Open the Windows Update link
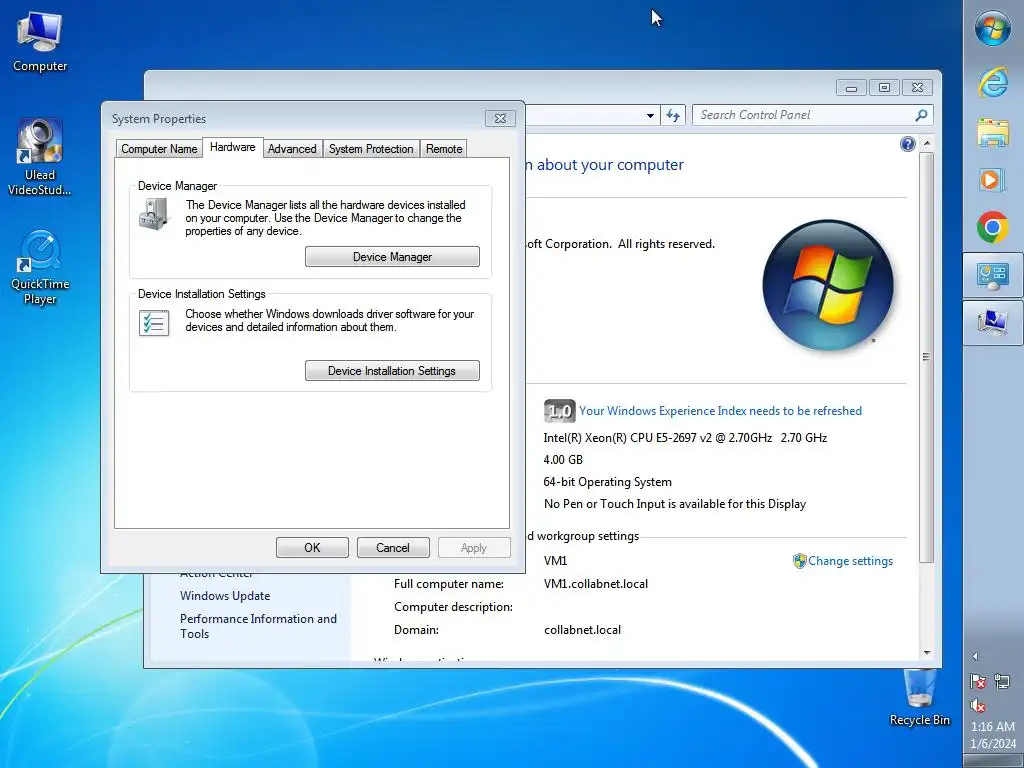Image resolution: width=1024 pixels, height=768 pixels. (225, 596)
